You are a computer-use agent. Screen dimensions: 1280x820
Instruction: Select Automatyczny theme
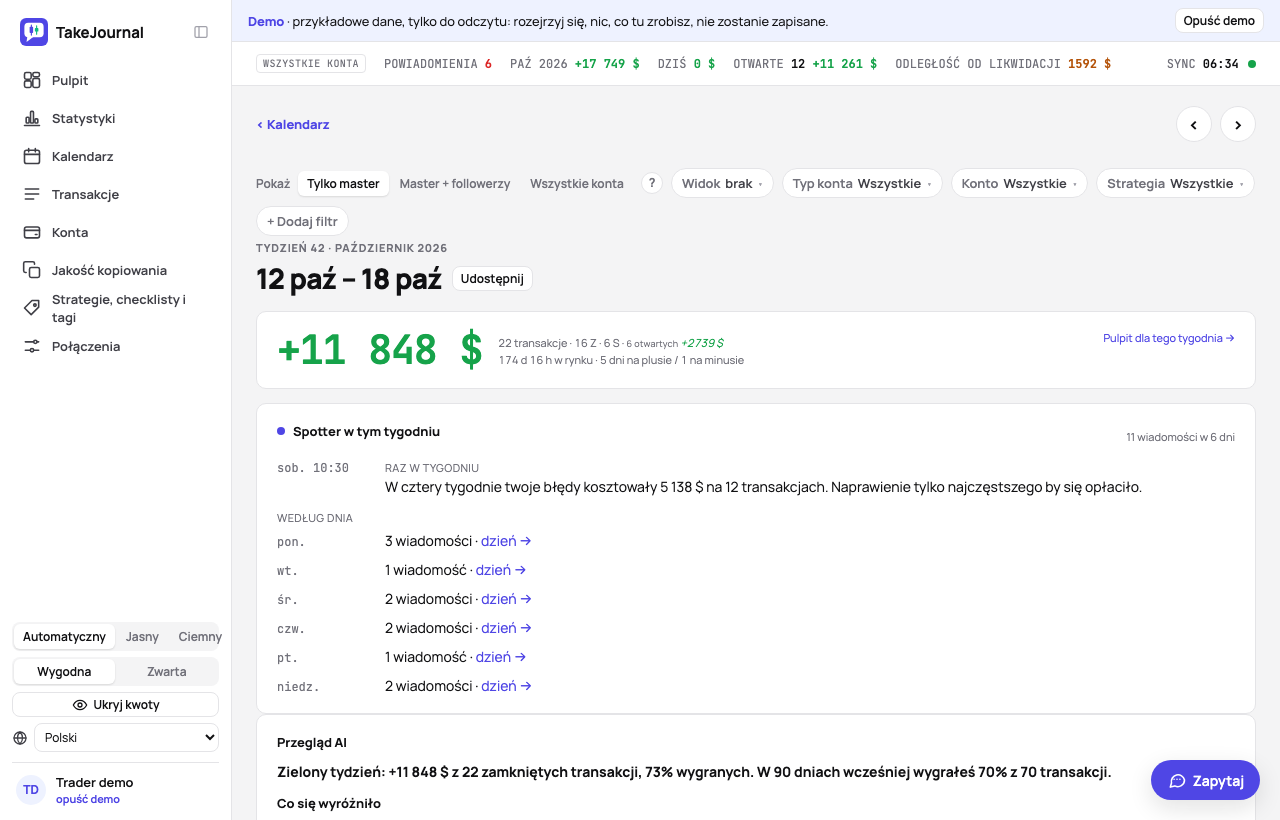tap(64, 637)
